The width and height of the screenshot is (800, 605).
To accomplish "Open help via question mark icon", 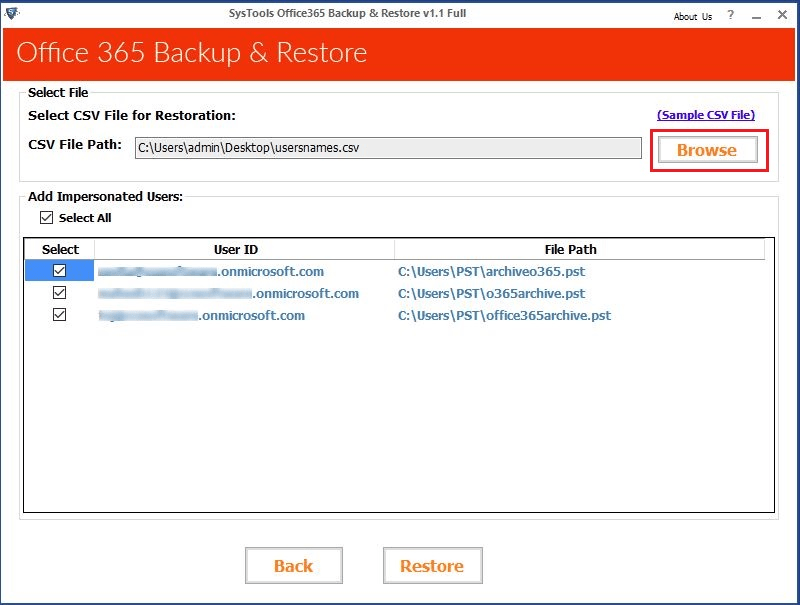I will click(x=731, y=16).
